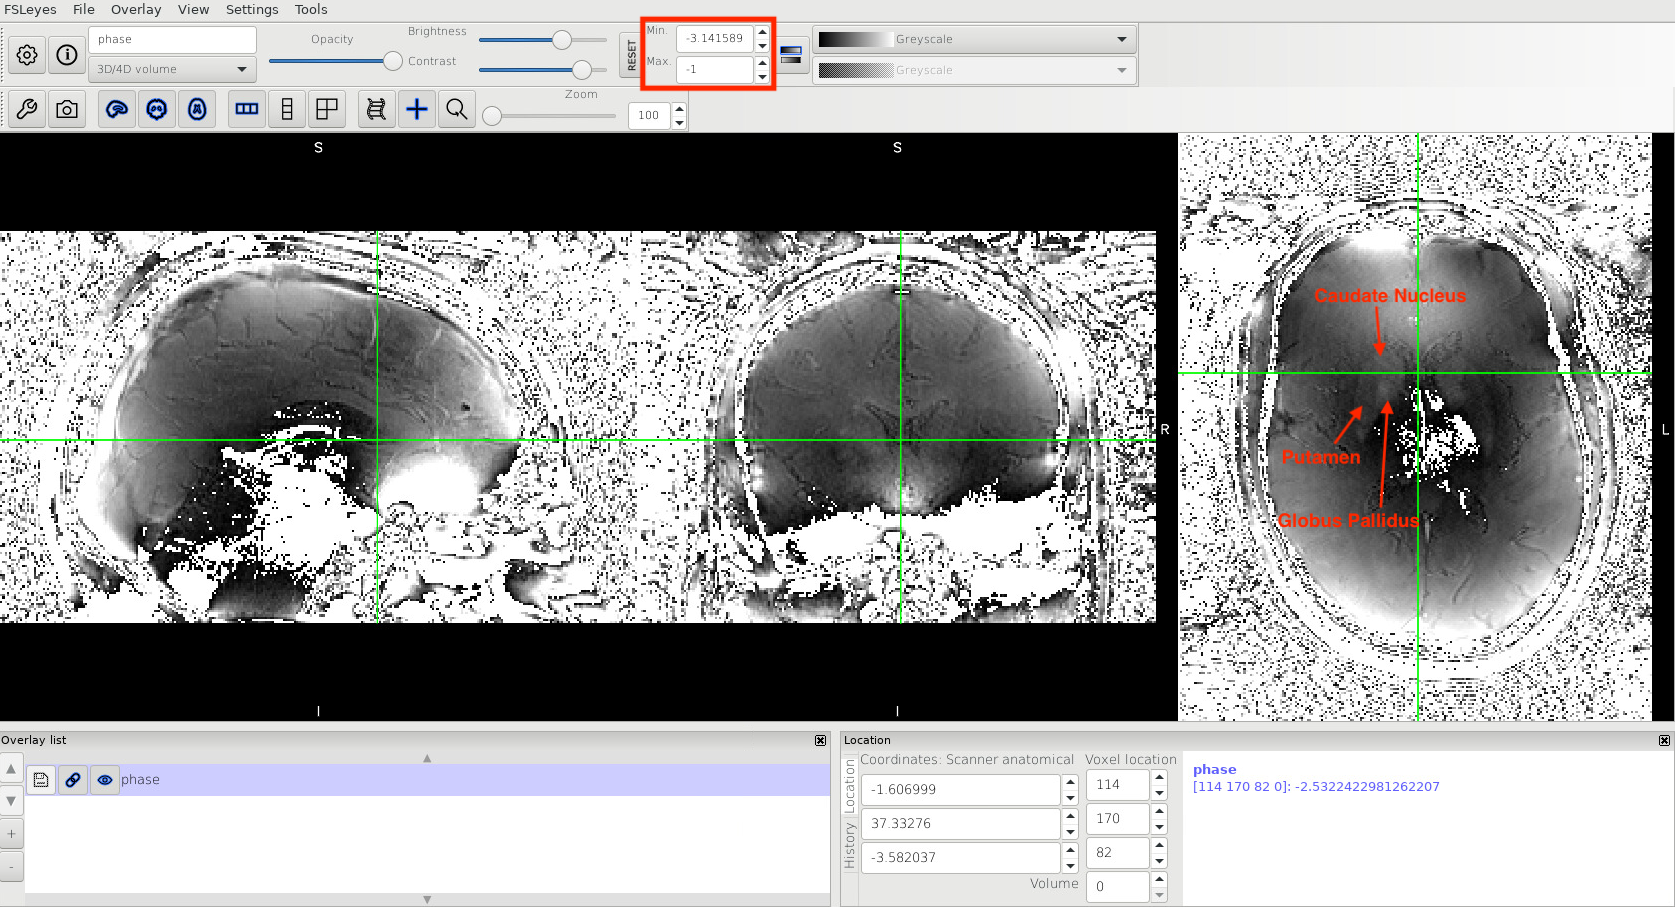
Task: Open overlay display settings gear icon
Action: (x=27, y=55)
